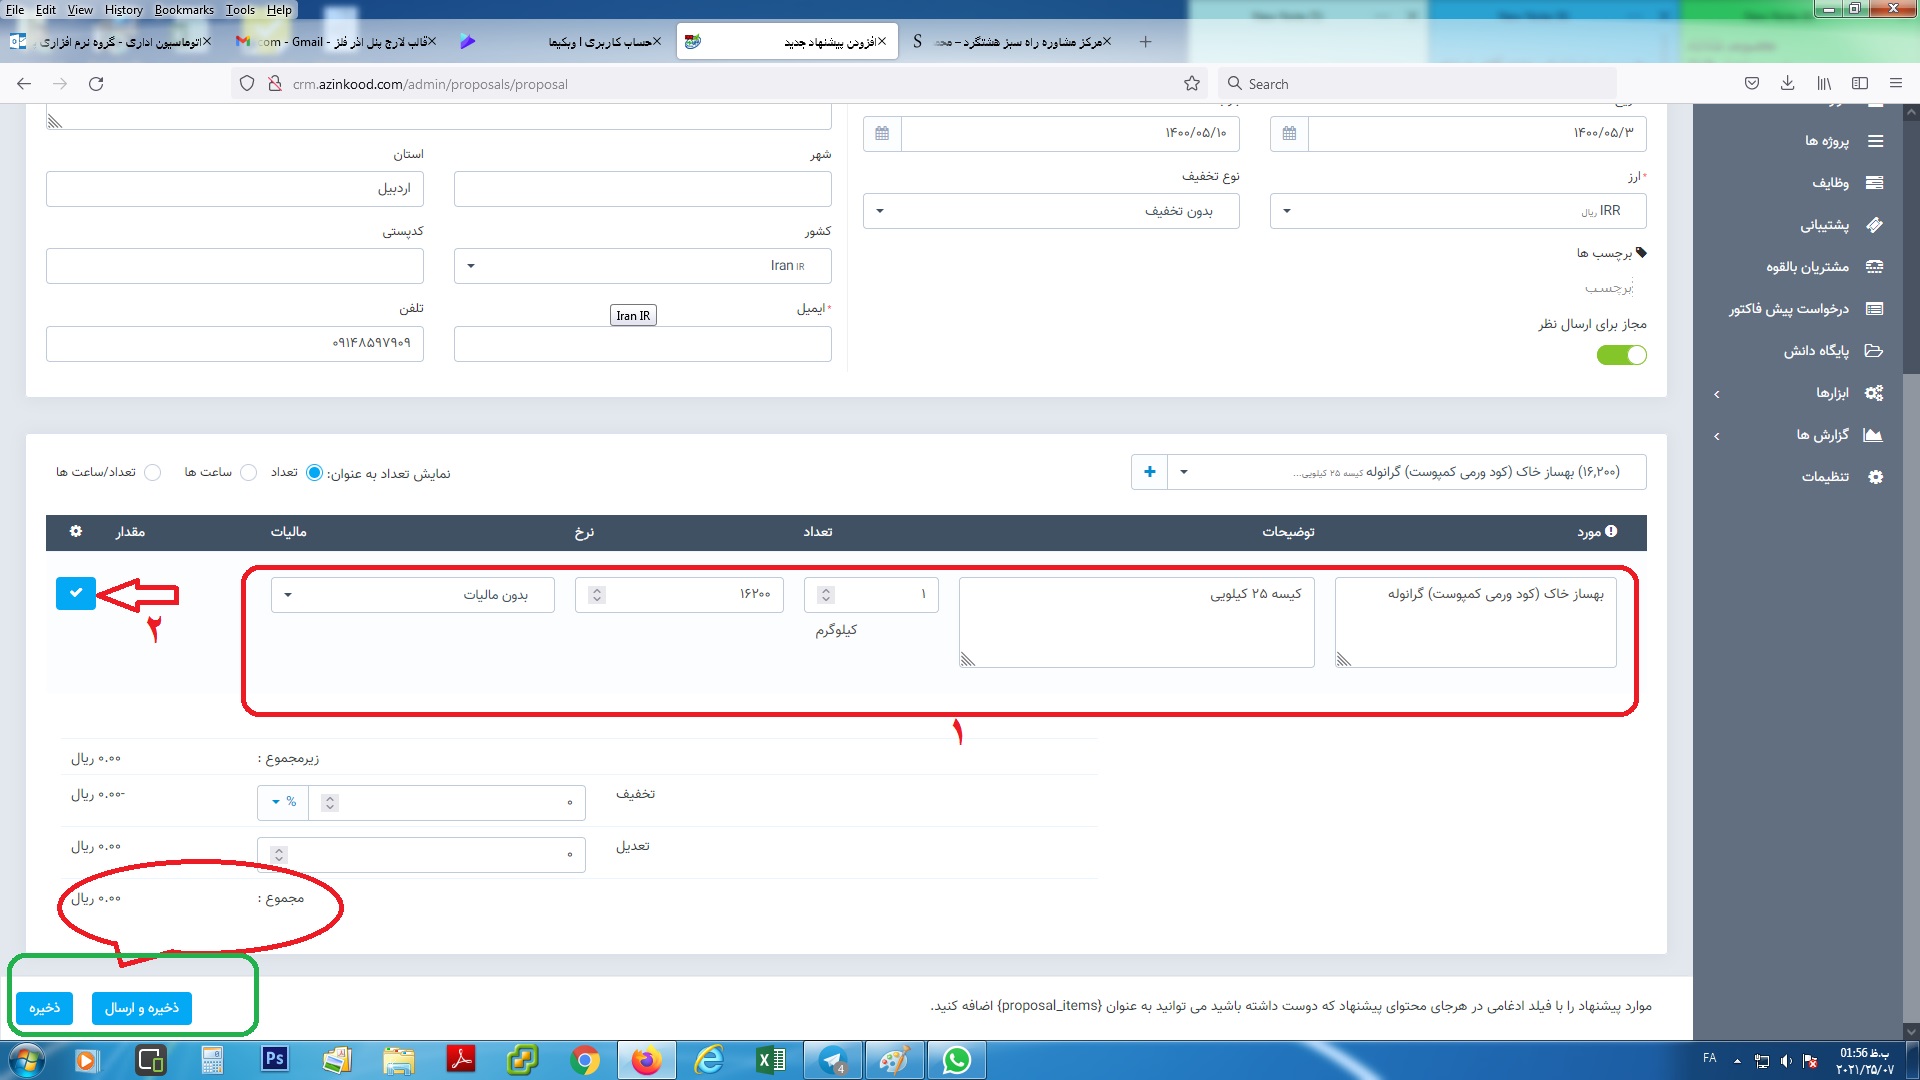Open calendar icon for date ۱۴۰۰/۰۵/۱۰
The image size is (1920, 1080).
click(x=882, y=133)
